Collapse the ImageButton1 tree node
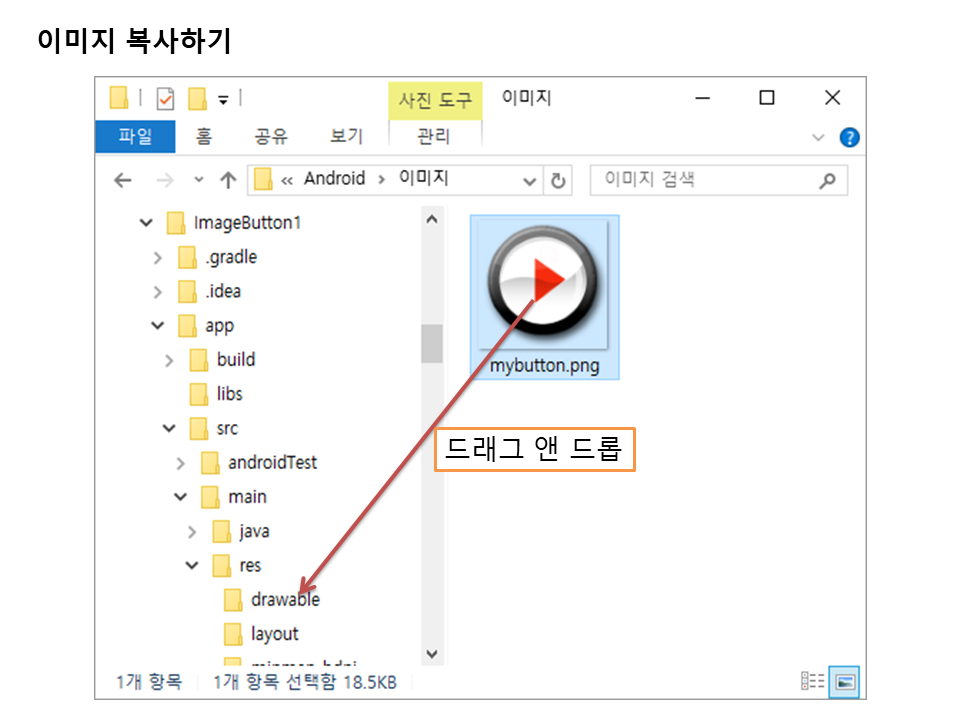960x720 pixels. coord(147,223)
